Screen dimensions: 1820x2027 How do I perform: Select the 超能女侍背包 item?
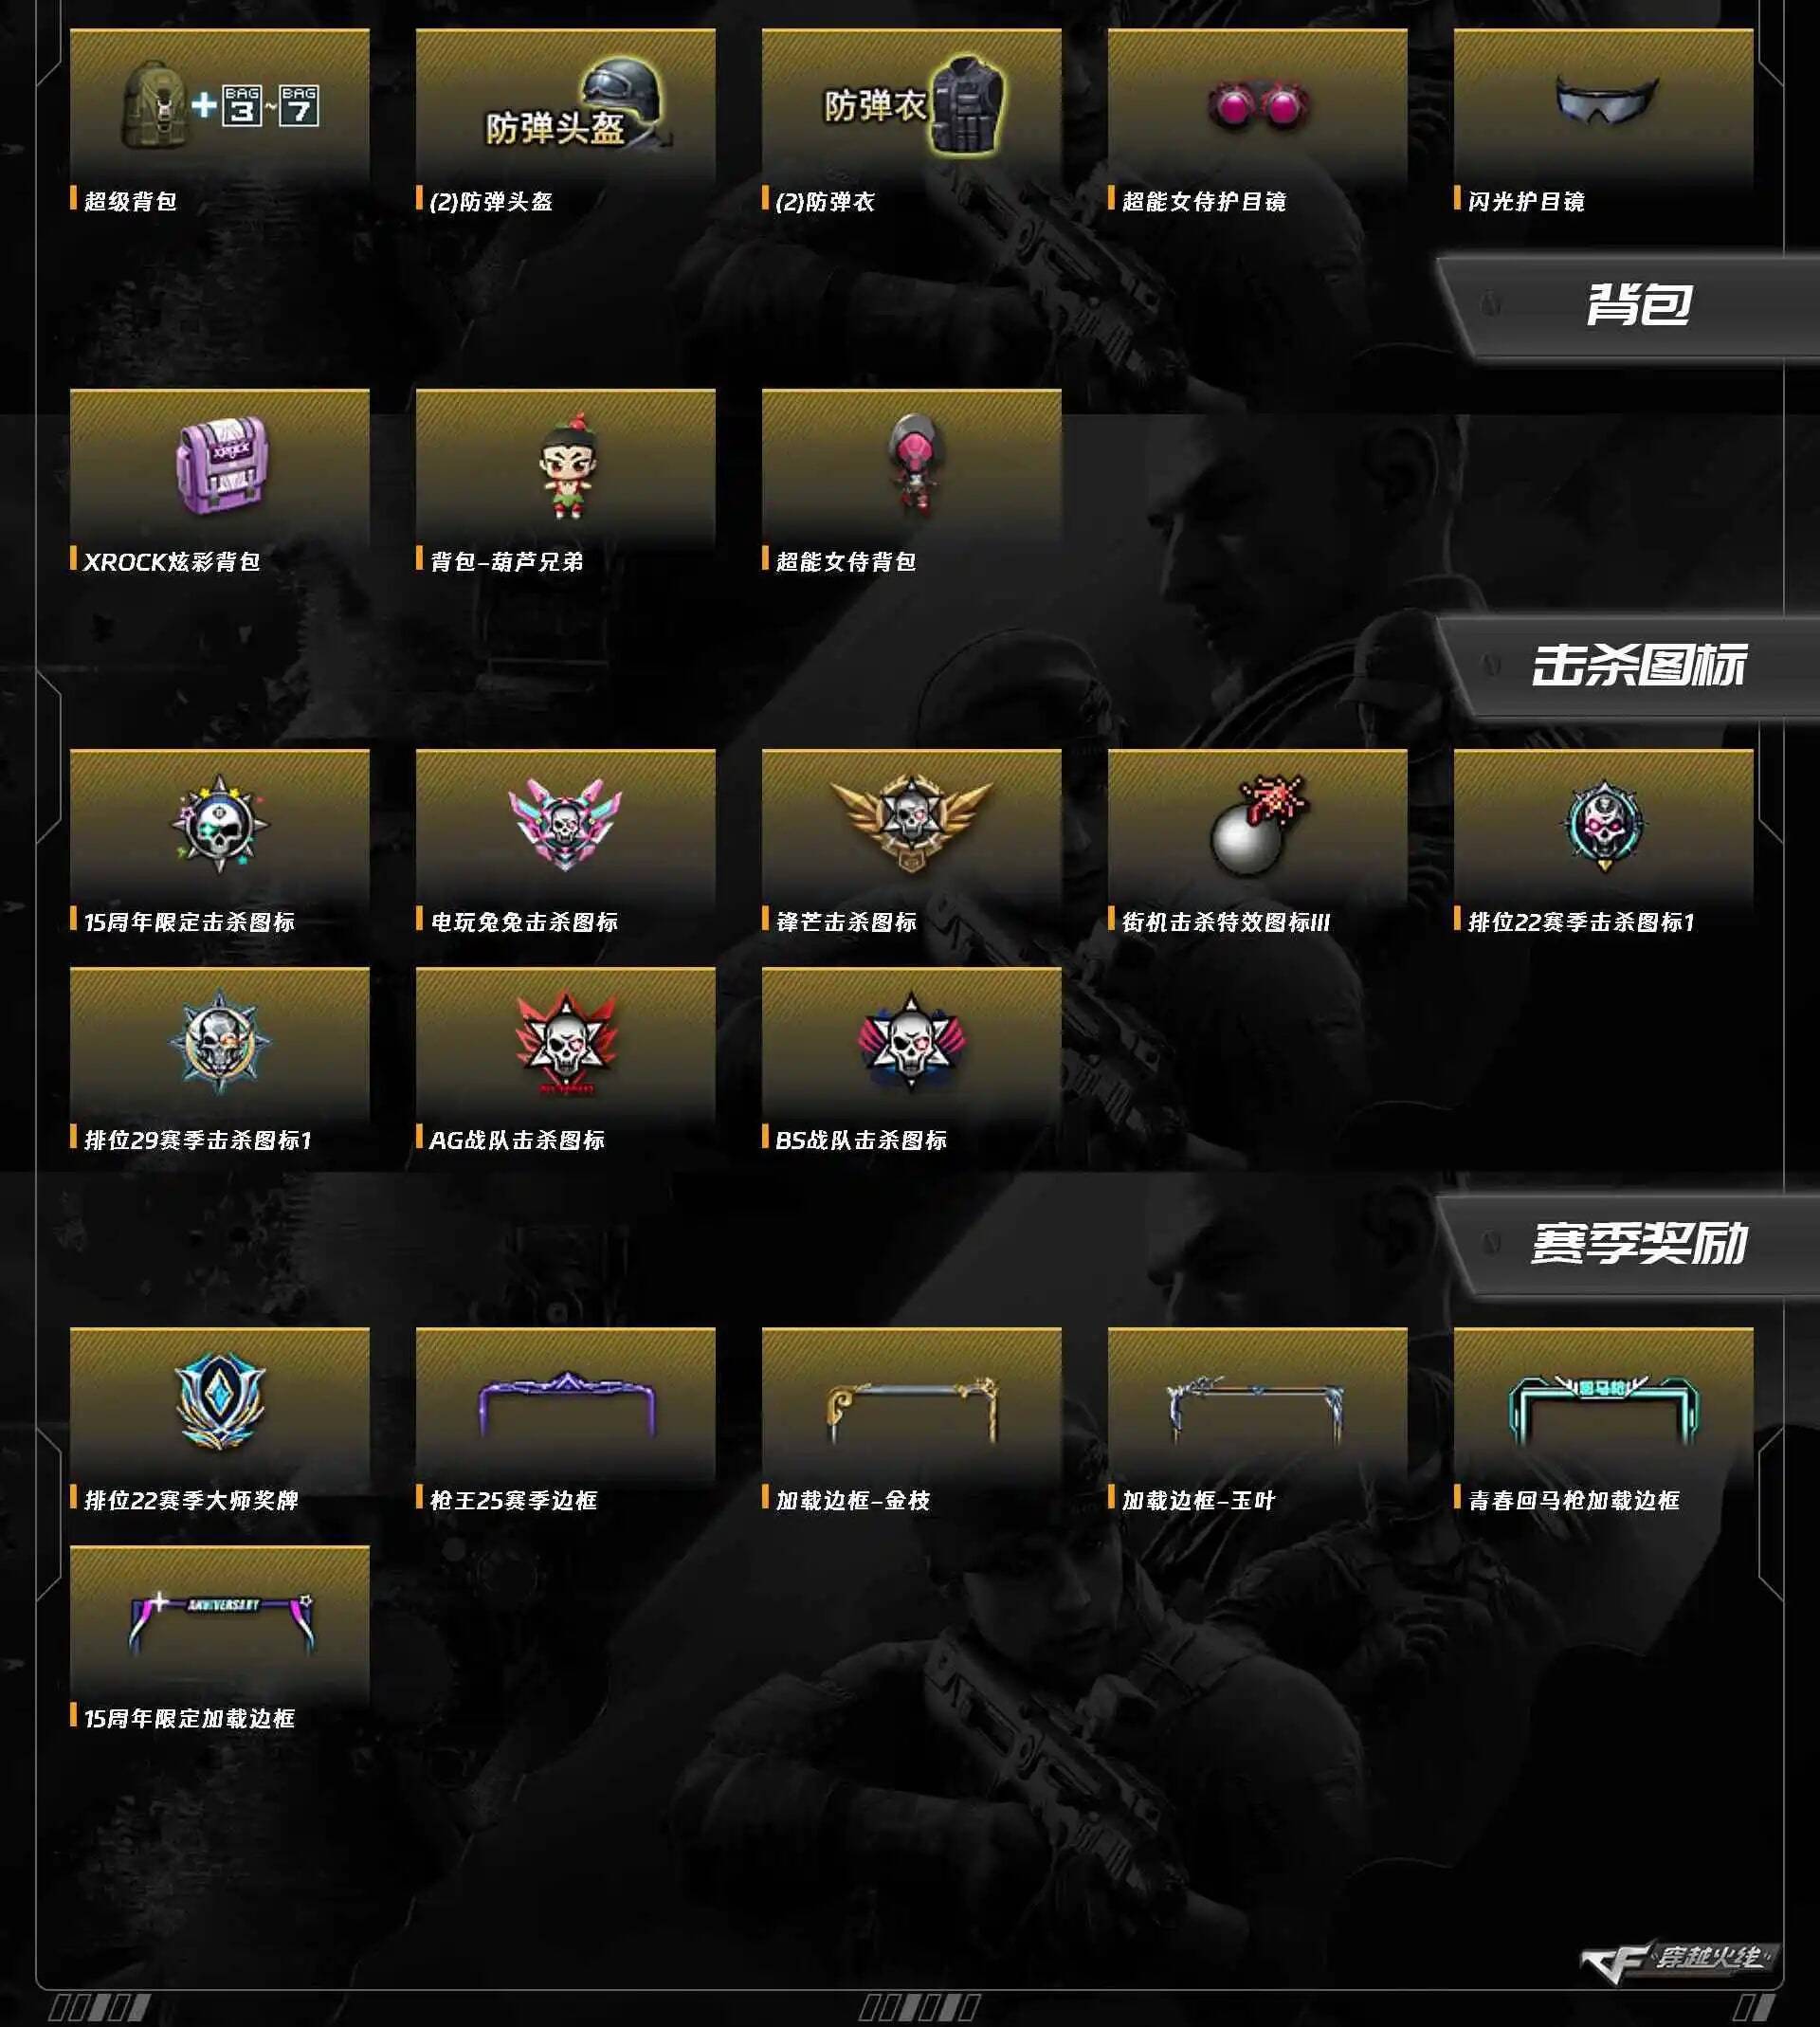tap(911, 465)
